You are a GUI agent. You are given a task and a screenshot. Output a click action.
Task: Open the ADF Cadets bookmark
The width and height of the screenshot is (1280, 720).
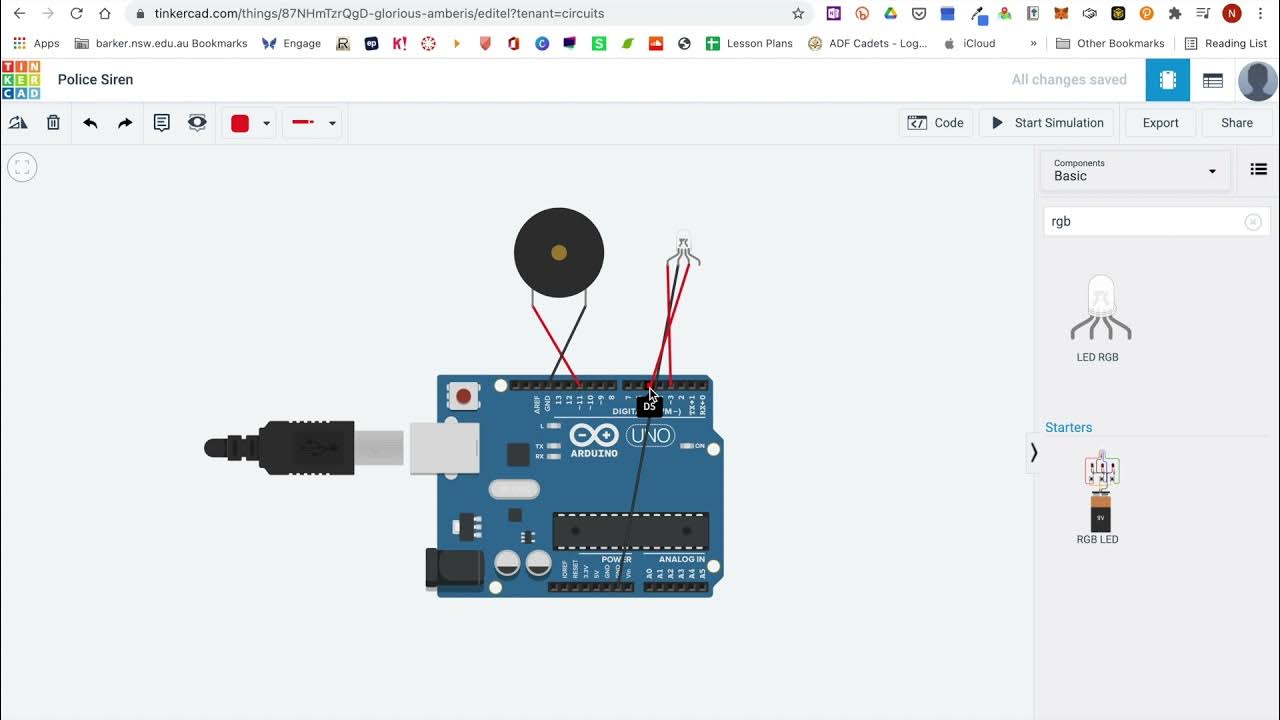pos(868,43)
